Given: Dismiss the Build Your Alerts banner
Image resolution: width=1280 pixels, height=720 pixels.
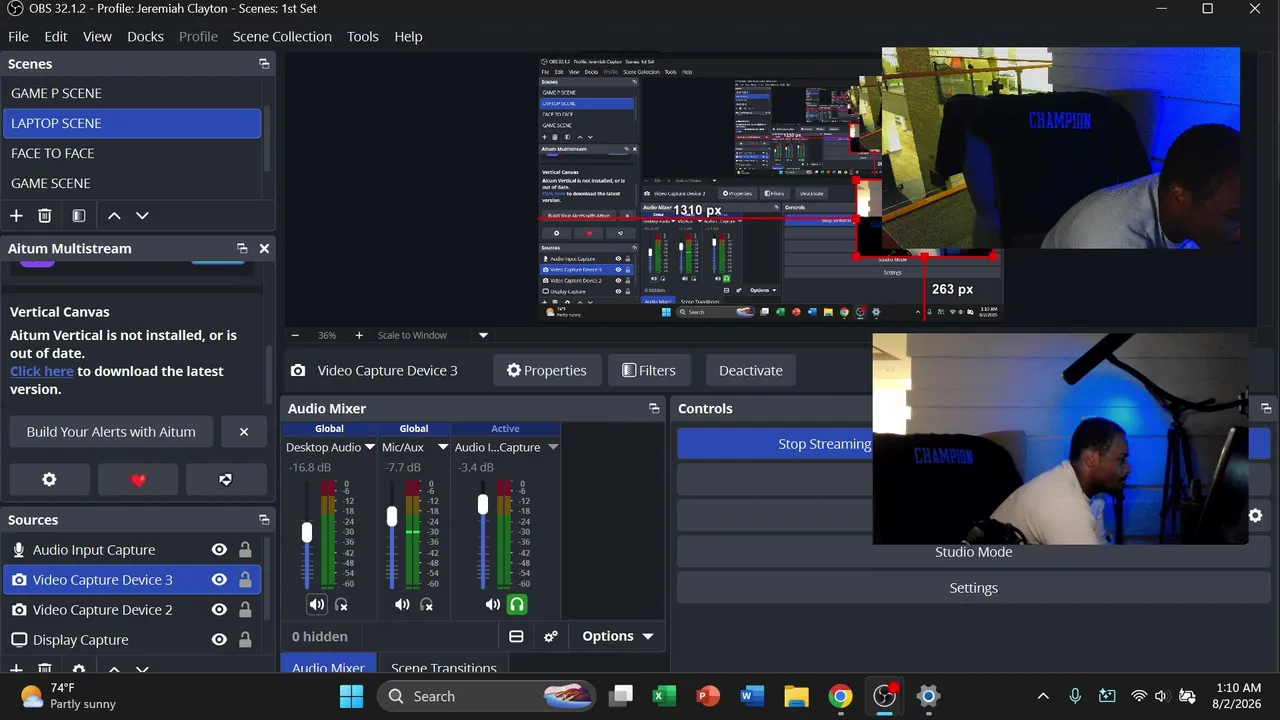Looking at the screenshot, I should click(x=244, y=432).
